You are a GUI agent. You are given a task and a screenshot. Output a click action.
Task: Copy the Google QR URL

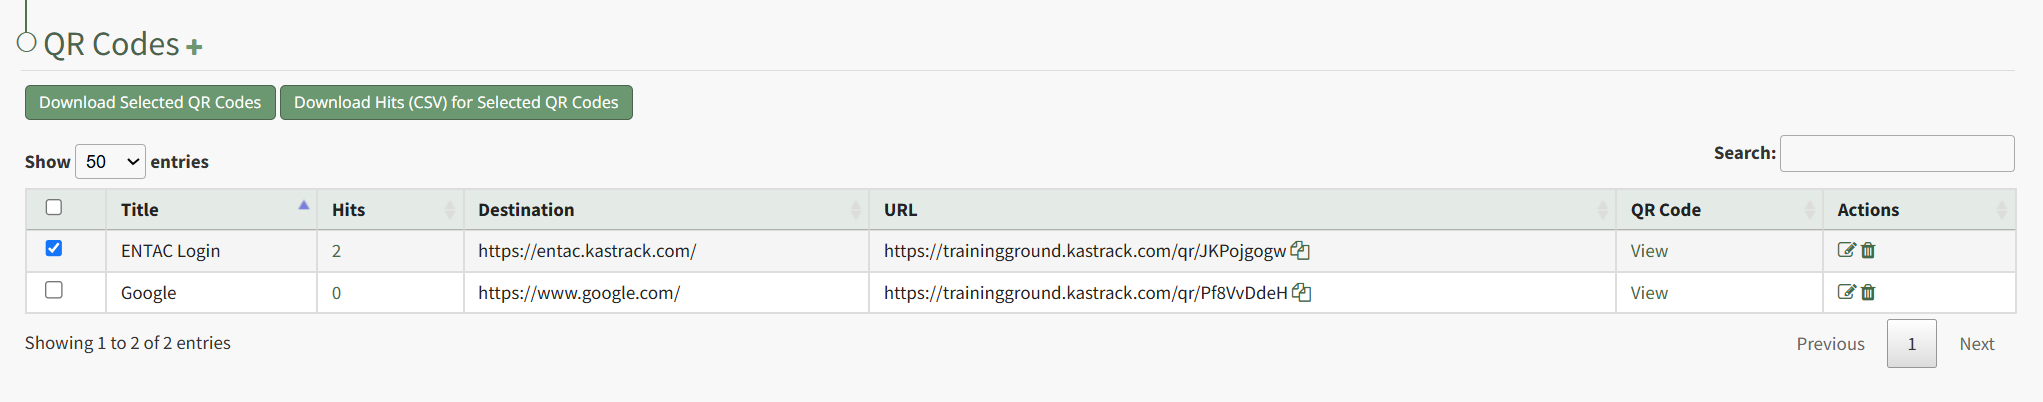[x=1301, y=292]
